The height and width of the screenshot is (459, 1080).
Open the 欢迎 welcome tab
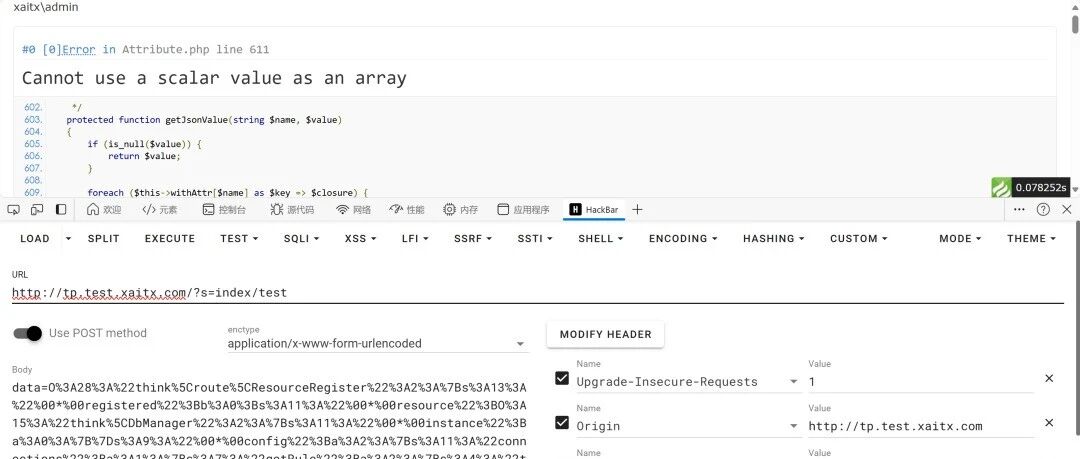[104, 210]
